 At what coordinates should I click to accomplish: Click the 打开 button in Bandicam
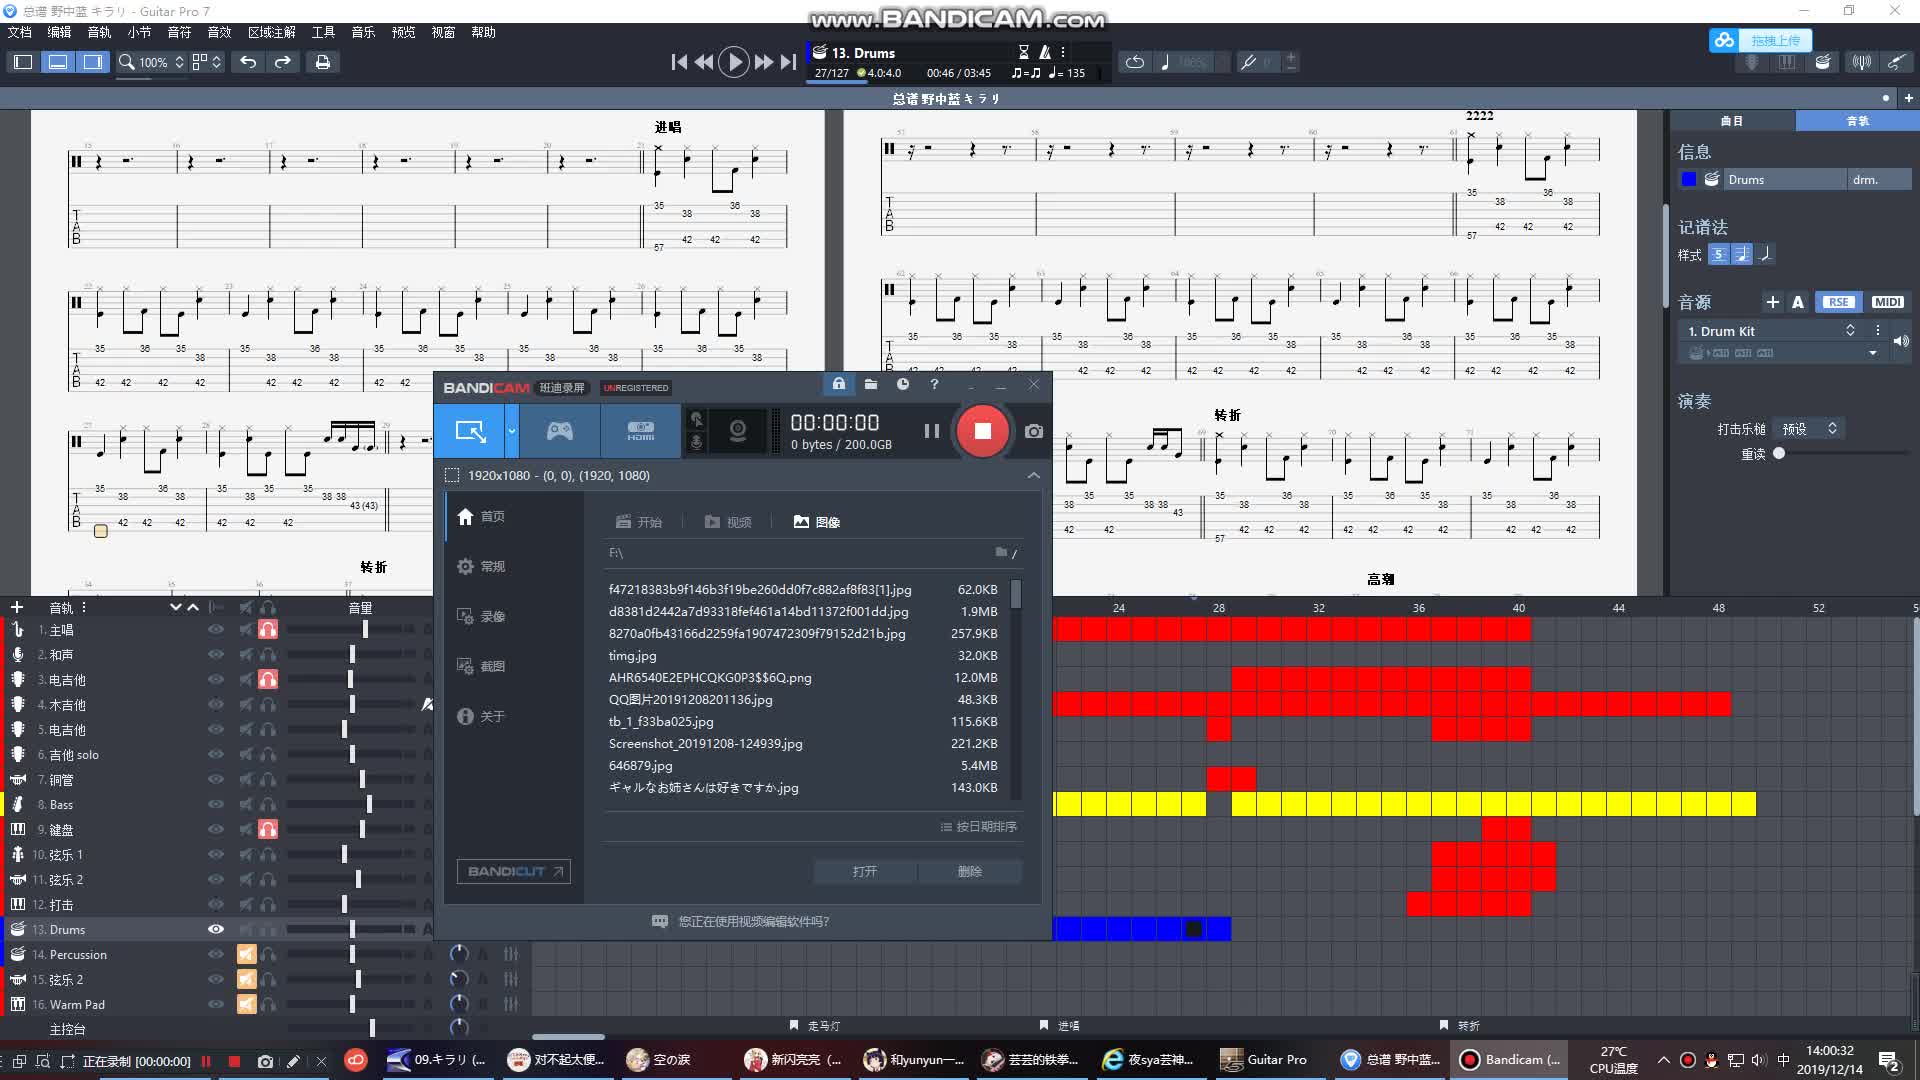click(864, 871)
